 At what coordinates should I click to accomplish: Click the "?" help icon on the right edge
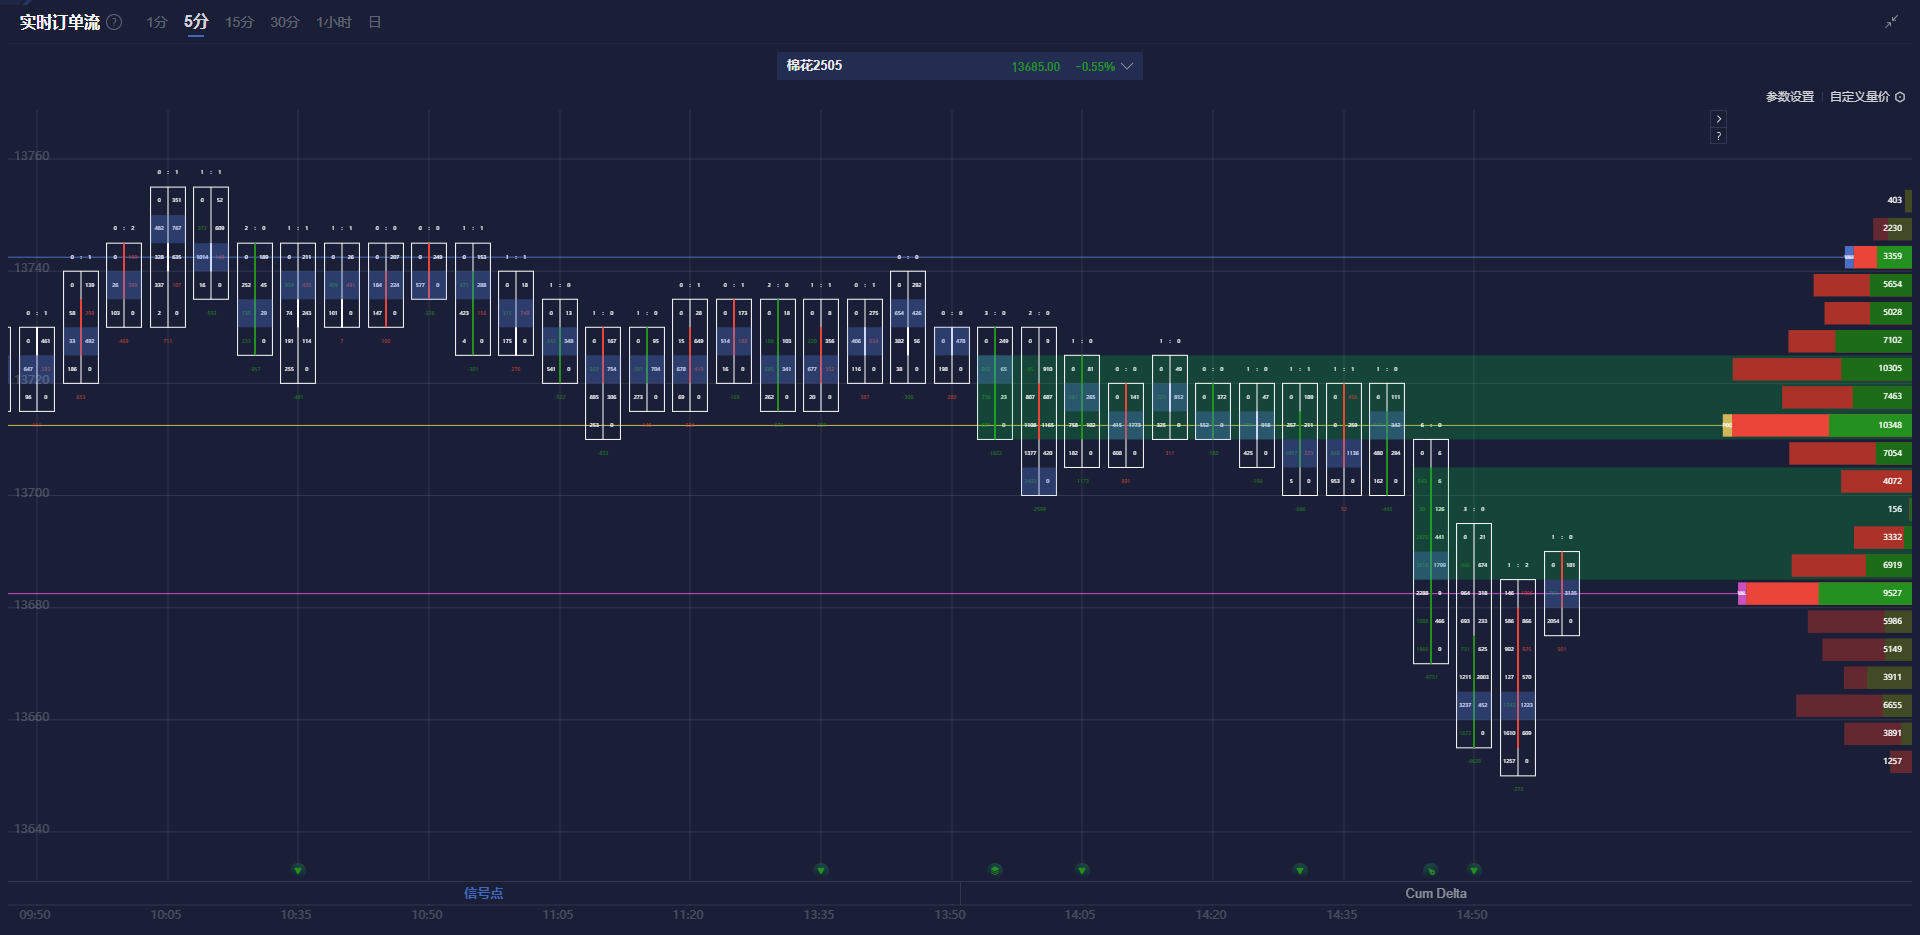(x=1719, y=135)
